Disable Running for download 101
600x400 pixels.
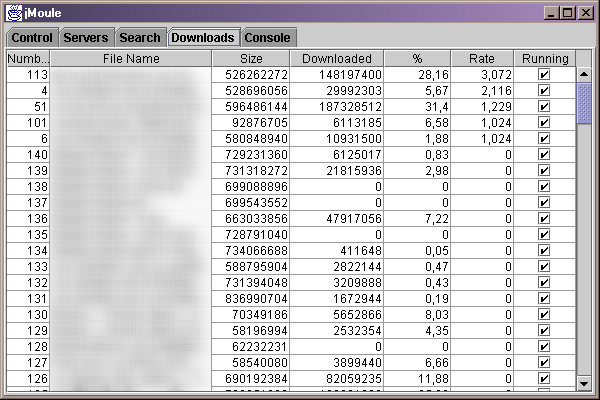[544, 122]
